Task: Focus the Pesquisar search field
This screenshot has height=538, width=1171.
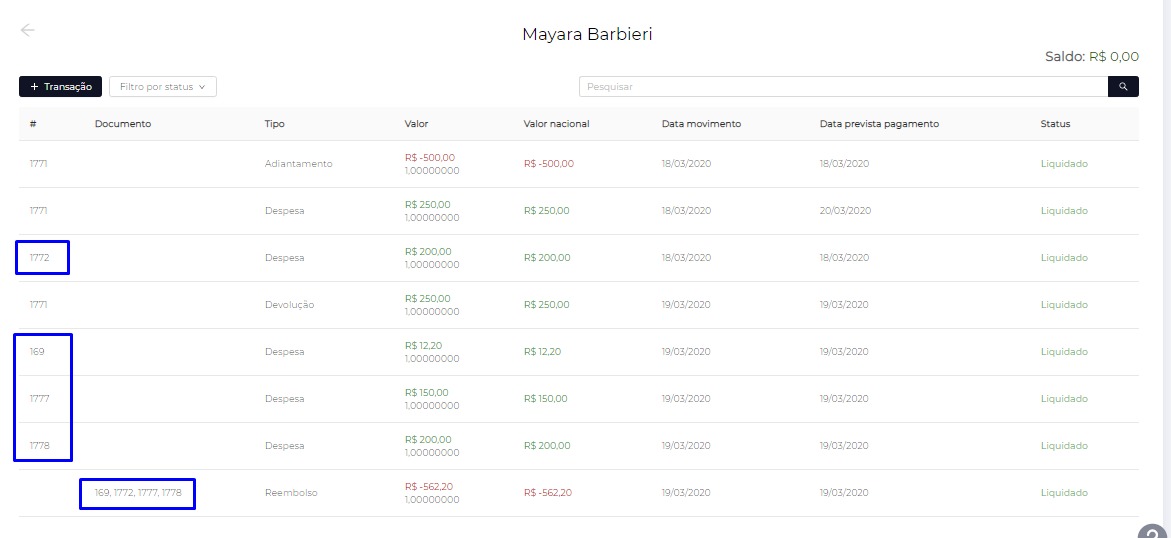Action: [843, 87]
